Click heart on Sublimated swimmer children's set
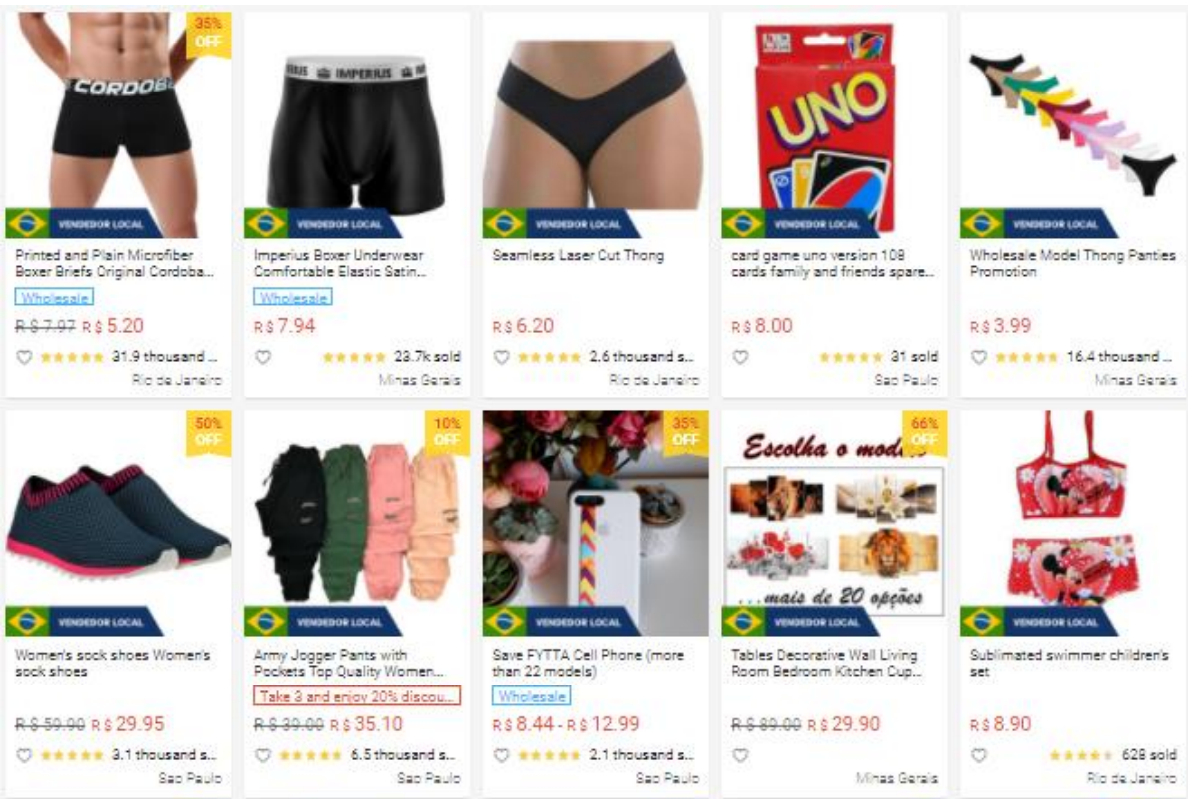This screenshot has height=799, width=1204. (980, 755)
